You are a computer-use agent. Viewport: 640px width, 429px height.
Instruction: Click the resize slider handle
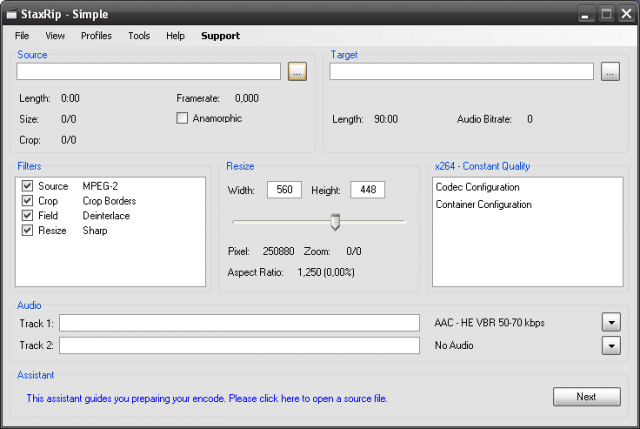[335, 221]
